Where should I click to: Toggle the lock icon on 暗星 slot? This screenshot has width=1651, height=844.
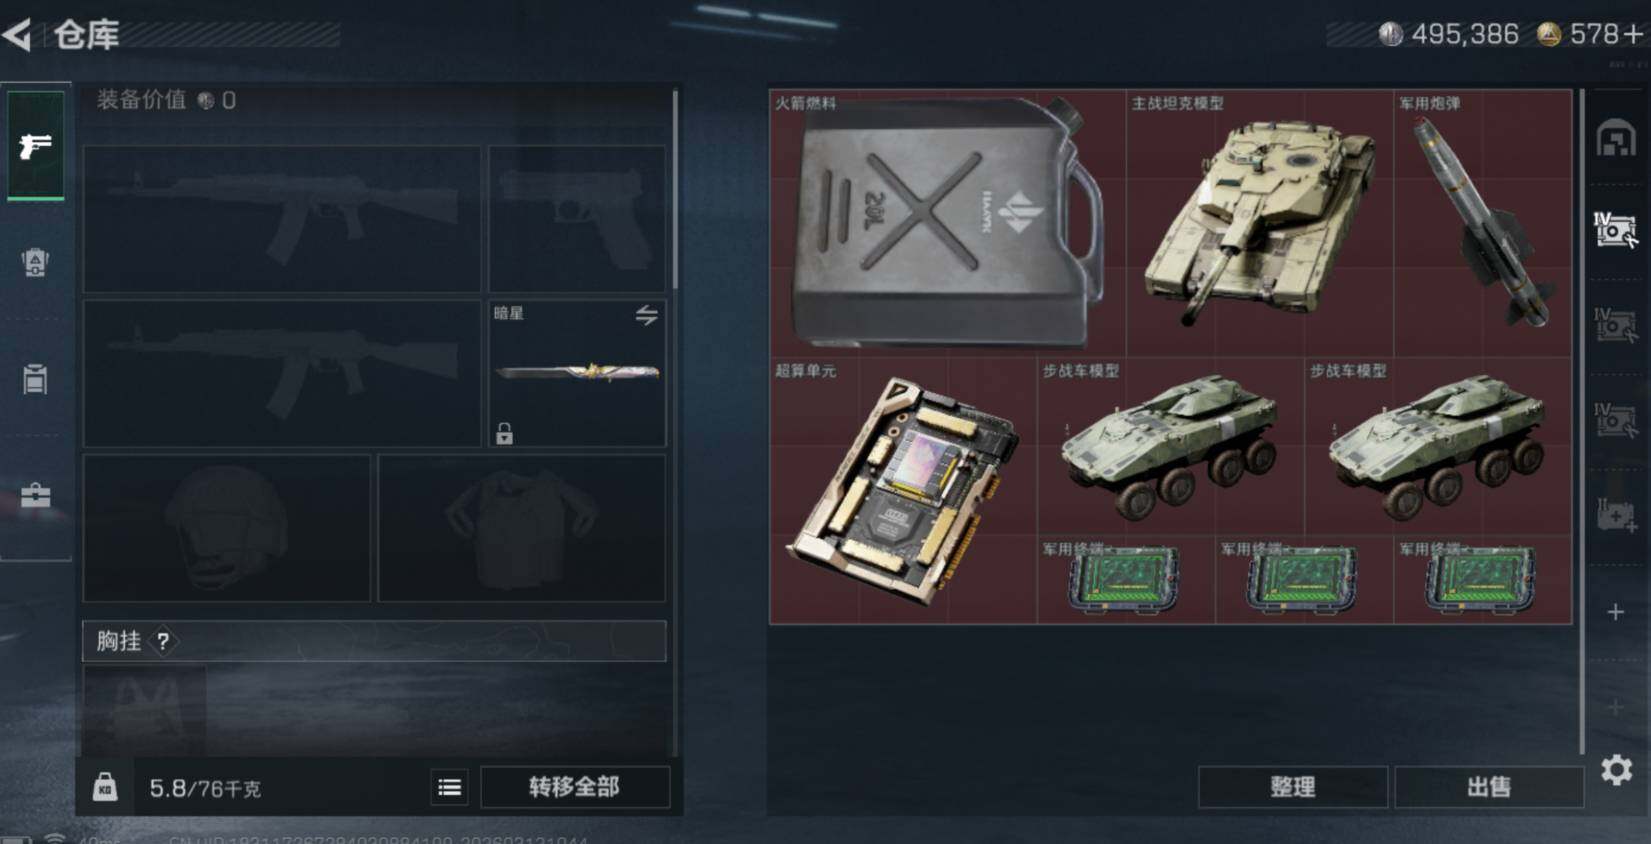[504, 433]
